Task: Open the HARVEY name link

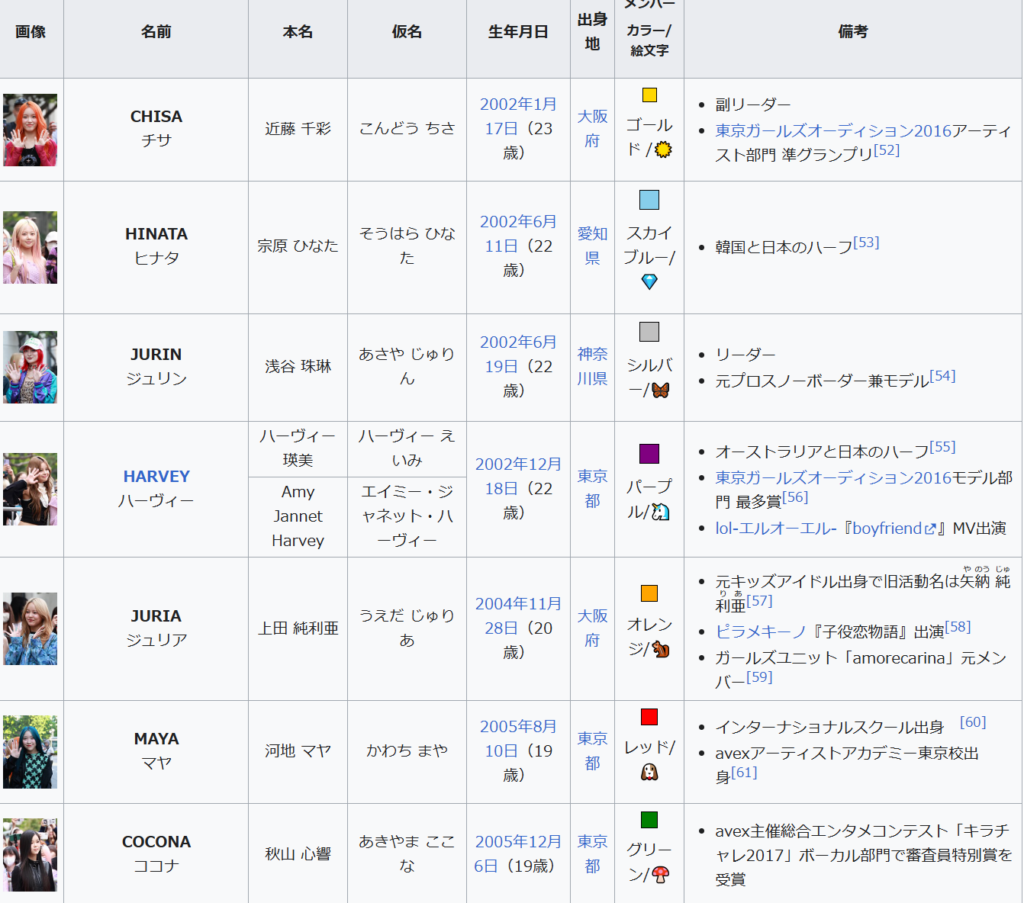Action: [x=156, y=476]
